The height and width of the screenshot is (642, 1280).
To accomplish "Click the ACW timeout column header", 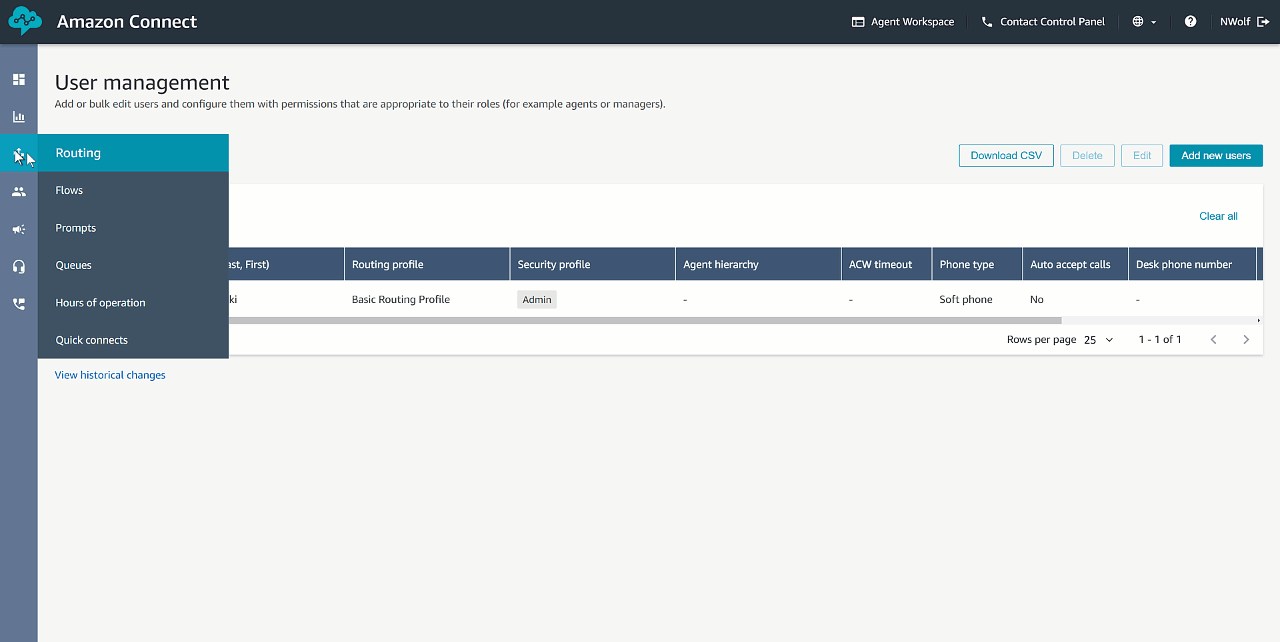I will 886,264.
